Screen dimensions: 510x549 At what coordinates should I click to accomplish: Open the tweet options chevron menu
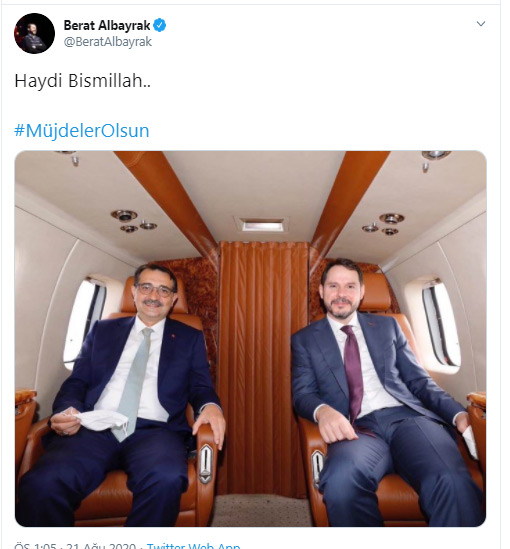tap(481, 24)
